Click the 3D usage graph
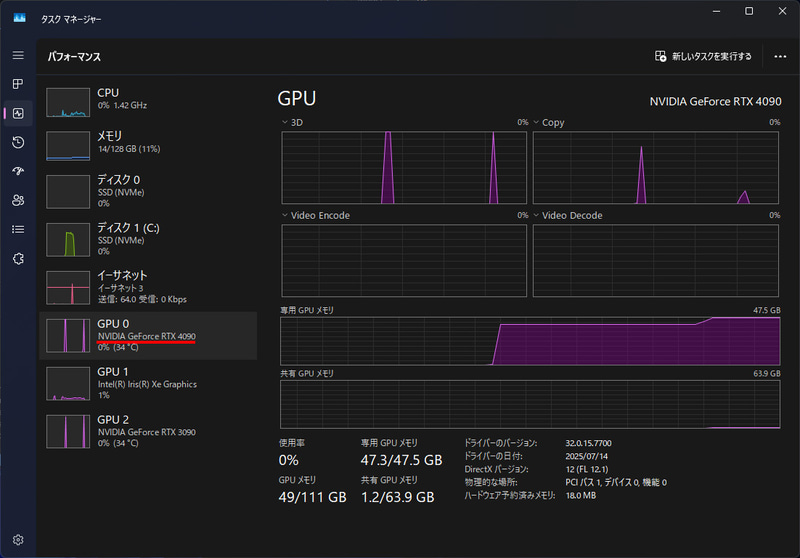Image resolution: width=800 pixels, height=558 pixels. click(404, 168)
